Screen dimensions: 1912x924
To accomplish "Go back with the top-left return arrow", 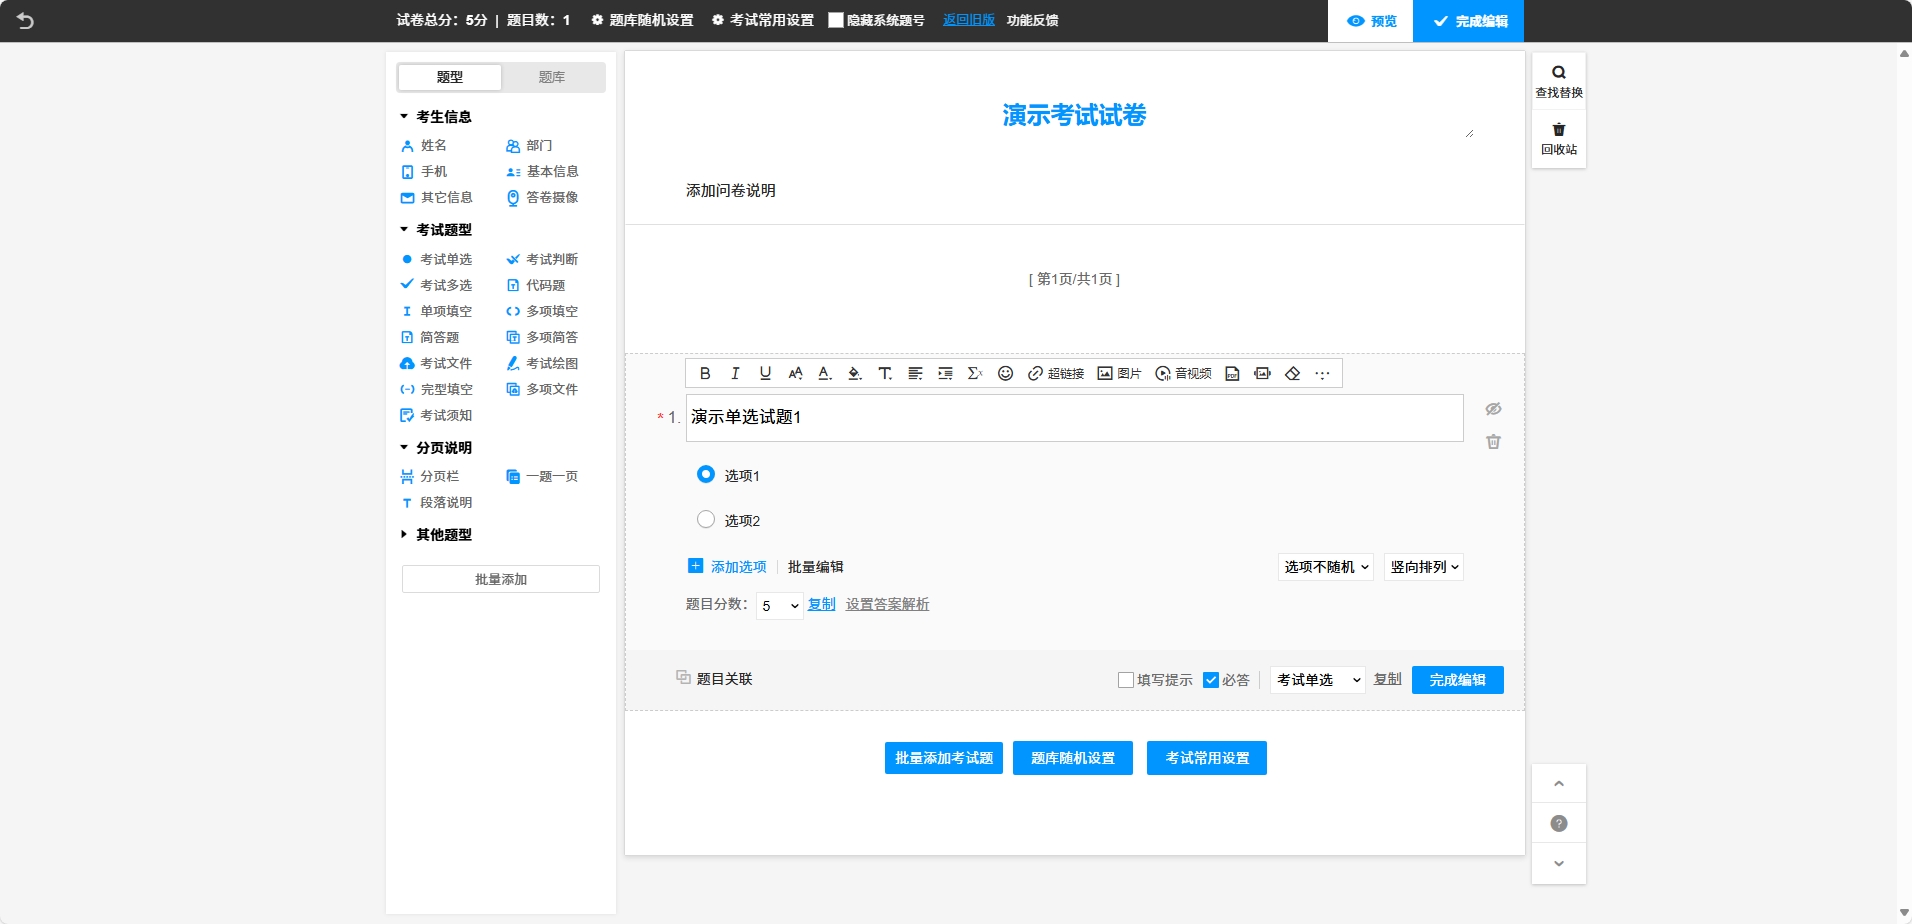I will 25,20.
